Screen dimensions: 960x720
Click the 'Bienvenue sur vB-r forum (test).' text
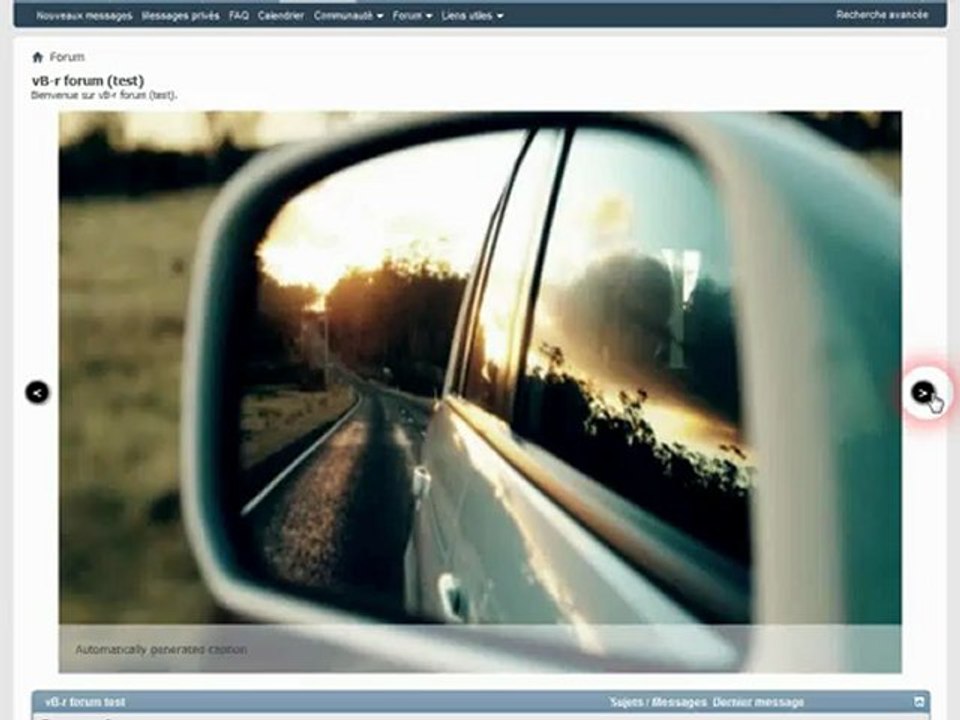click(x=104, y=96)
